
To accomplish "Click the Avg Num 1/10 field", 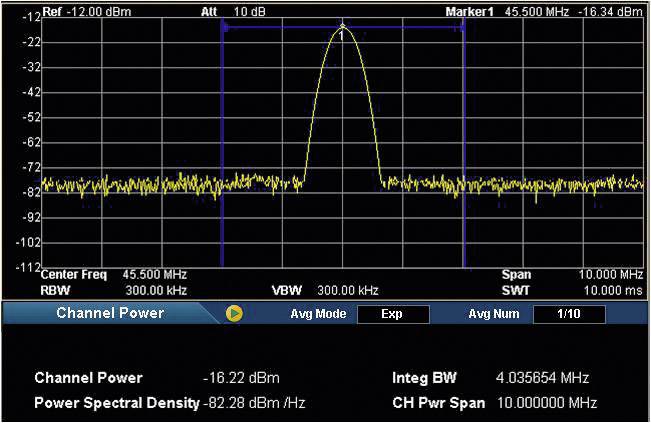I will pos(569,314).
